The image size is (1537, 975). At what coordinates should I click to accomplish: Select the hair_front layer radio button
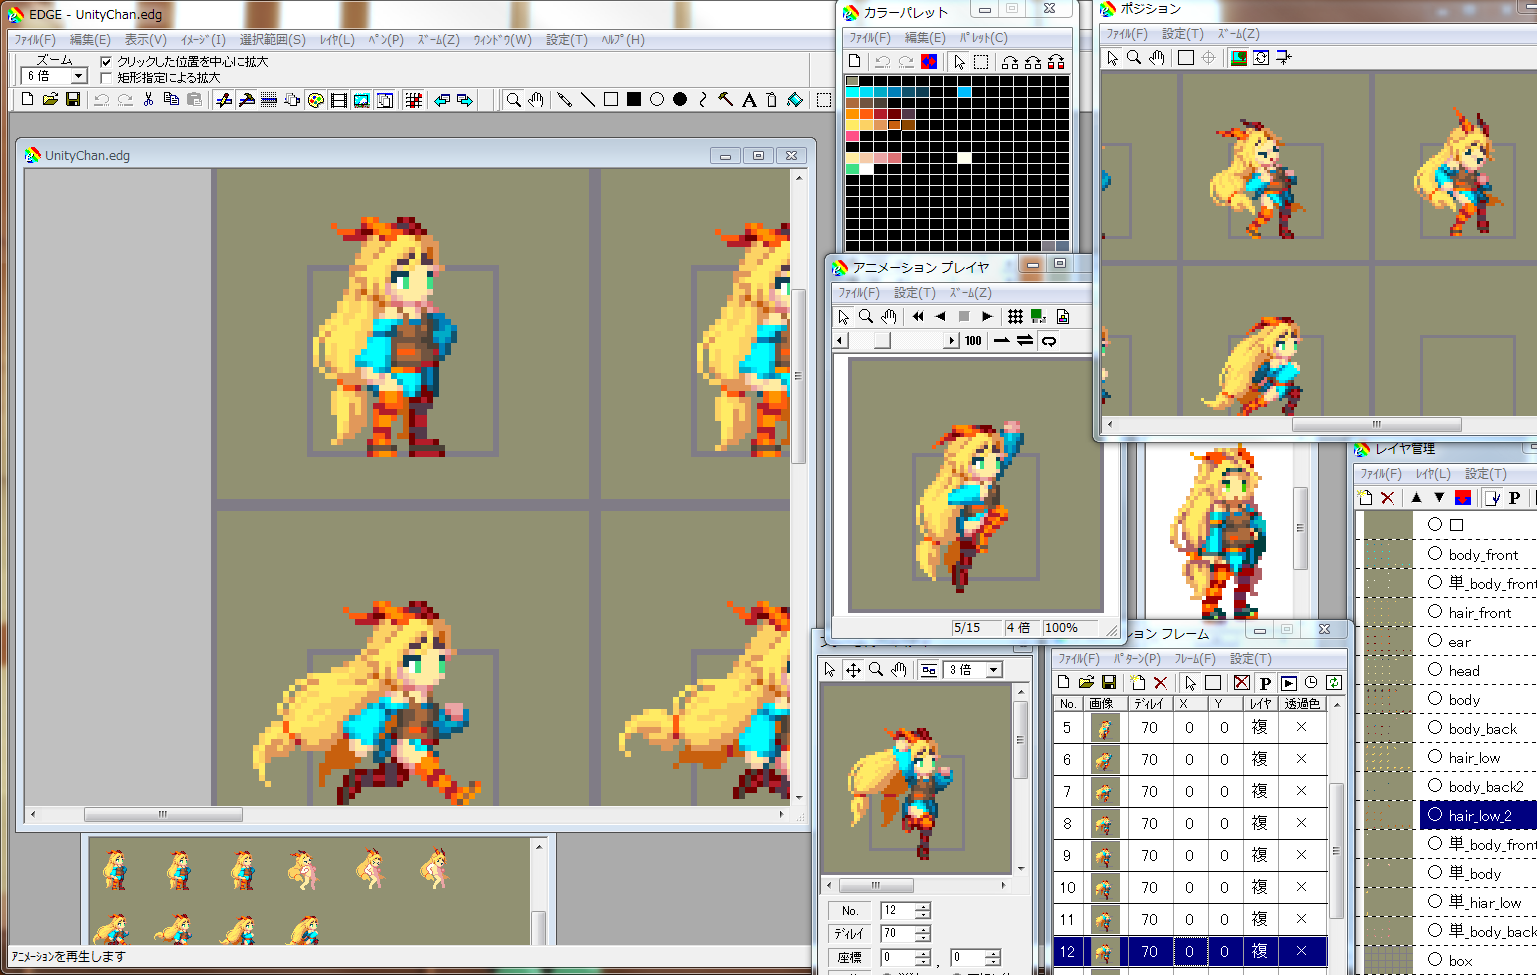pos(1436,611)
